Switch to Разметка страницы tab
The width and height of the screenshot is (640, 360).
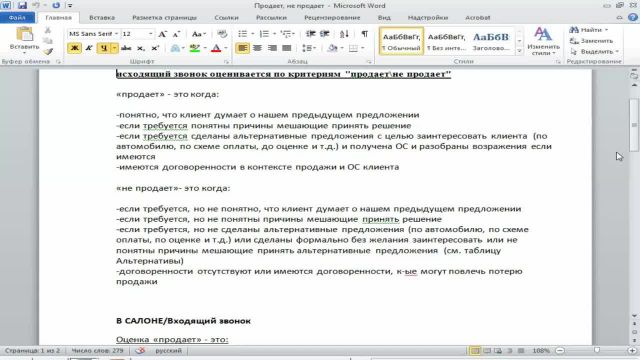point(164,18)
